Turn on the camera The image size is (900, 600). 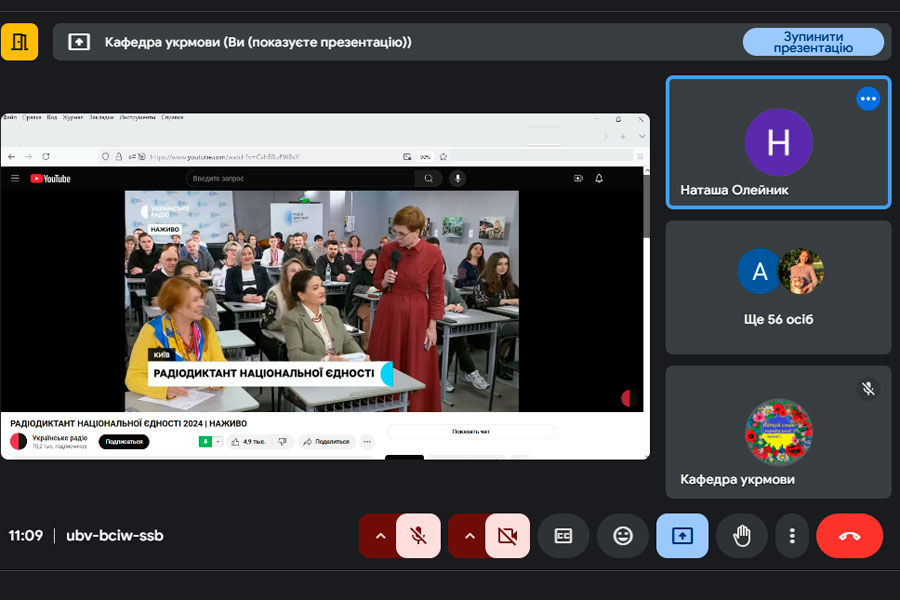point(507,536)
